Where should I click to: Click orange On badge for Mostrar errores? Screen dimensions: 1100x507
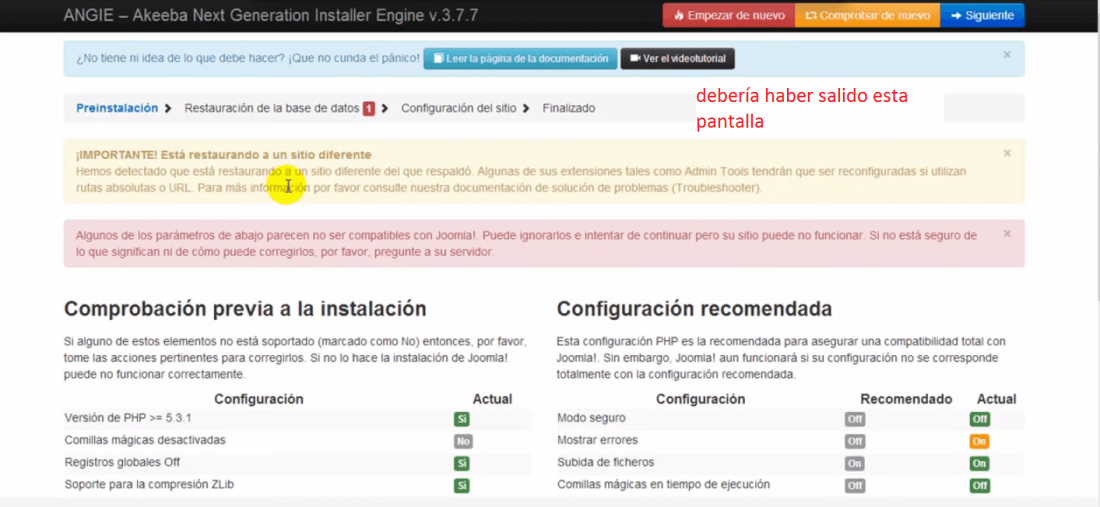[980, 442]
